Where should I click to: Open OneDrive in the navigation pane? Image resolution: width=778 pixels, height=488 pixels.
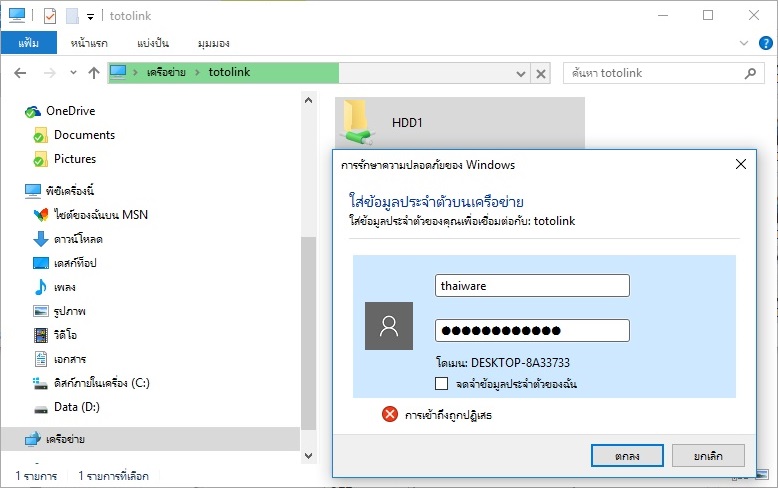pos(70,111)
